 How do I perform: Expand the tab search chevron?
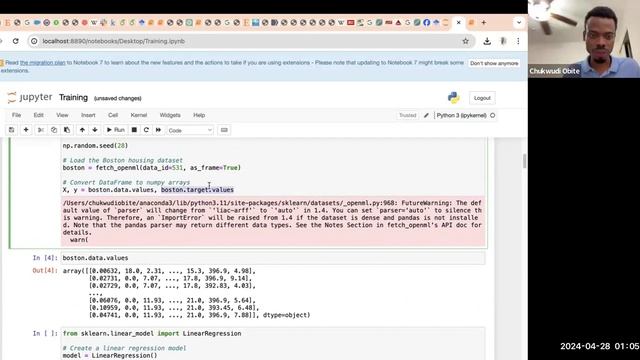click(519, 23)
